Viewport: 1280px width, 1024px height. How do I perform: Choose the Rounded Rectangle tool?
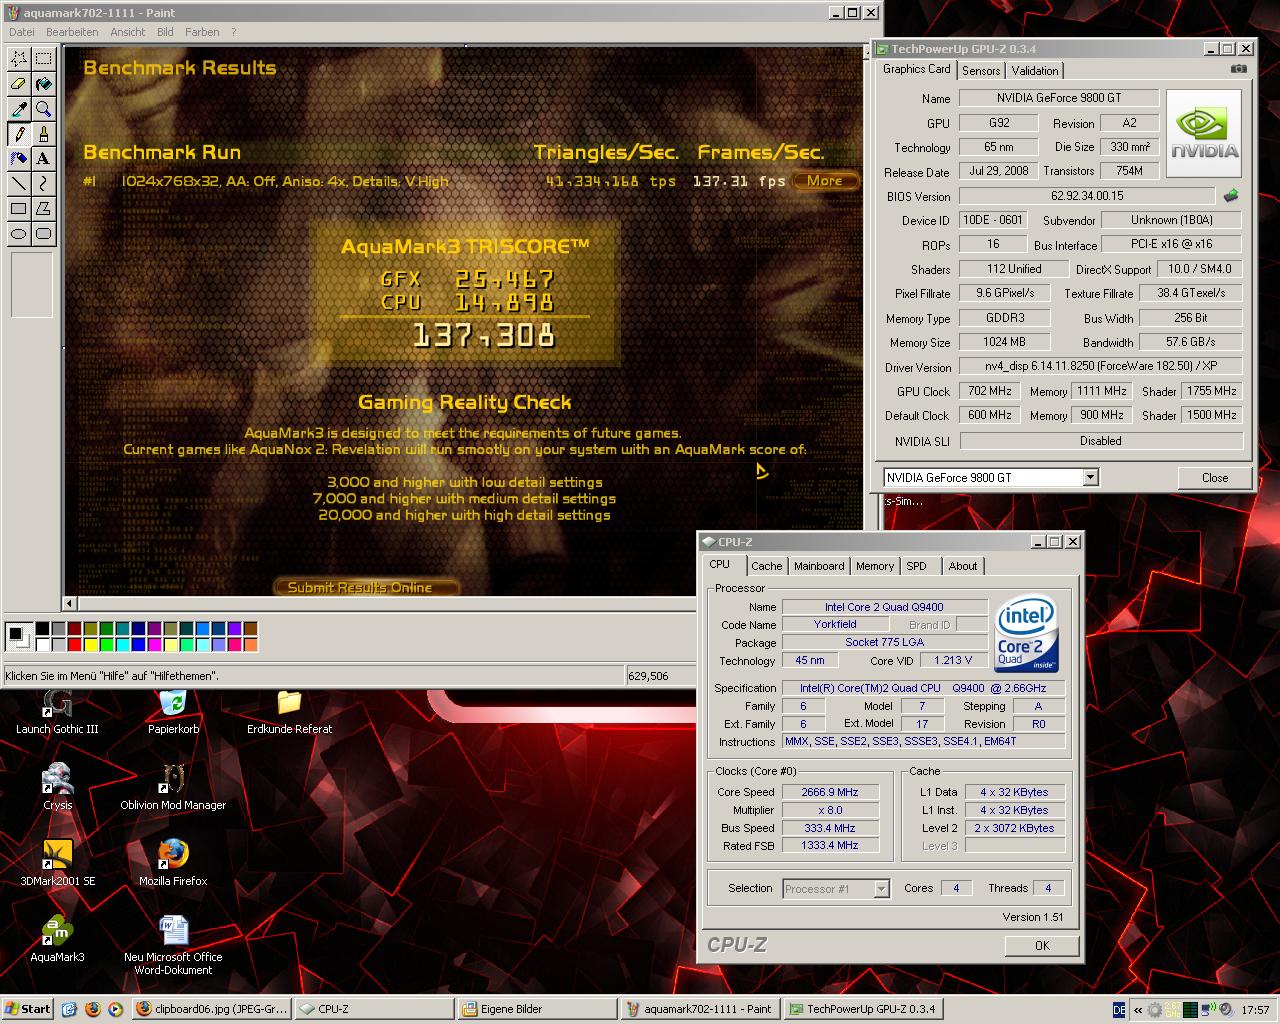(x=43, y=234)
